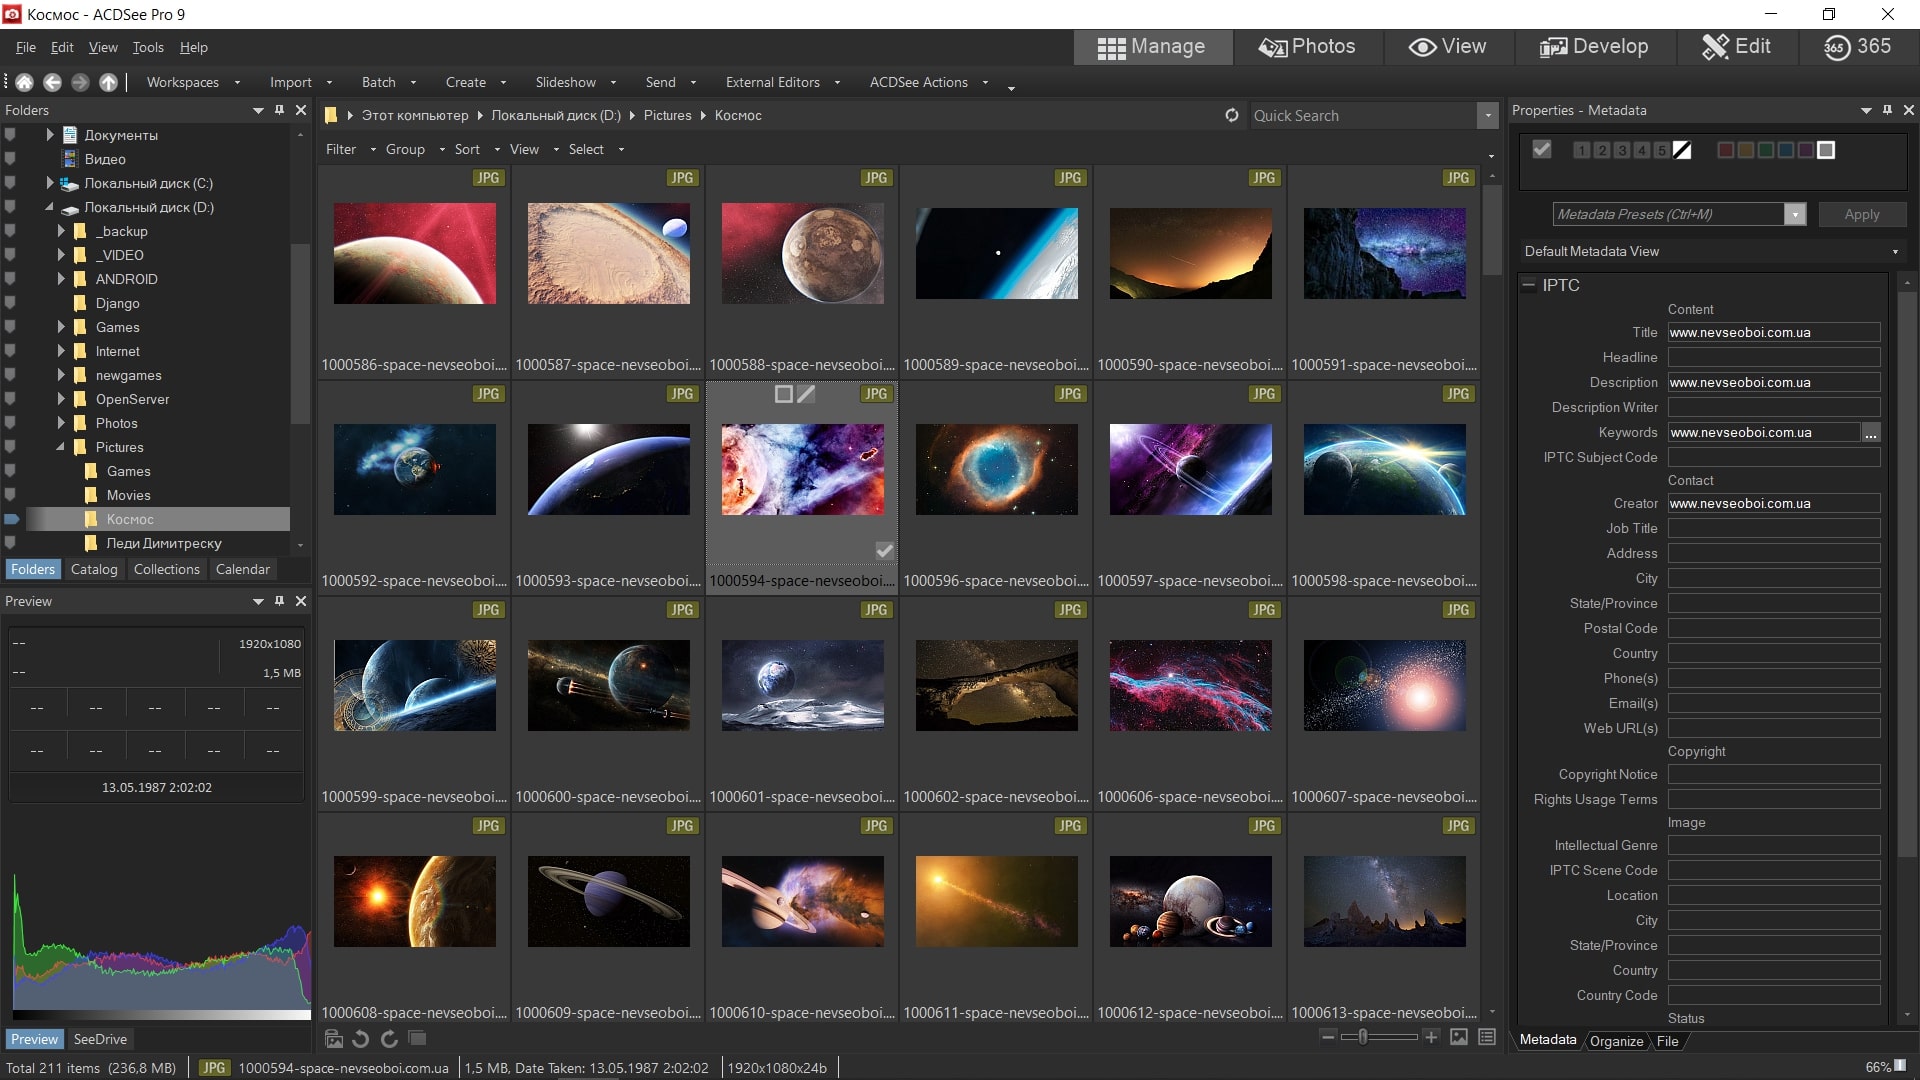The height and width of the screenshot is (1080, 1920).
Task: Toggle the tagged checkbox in the Properties pane
Action: [x=1542, y=149]
